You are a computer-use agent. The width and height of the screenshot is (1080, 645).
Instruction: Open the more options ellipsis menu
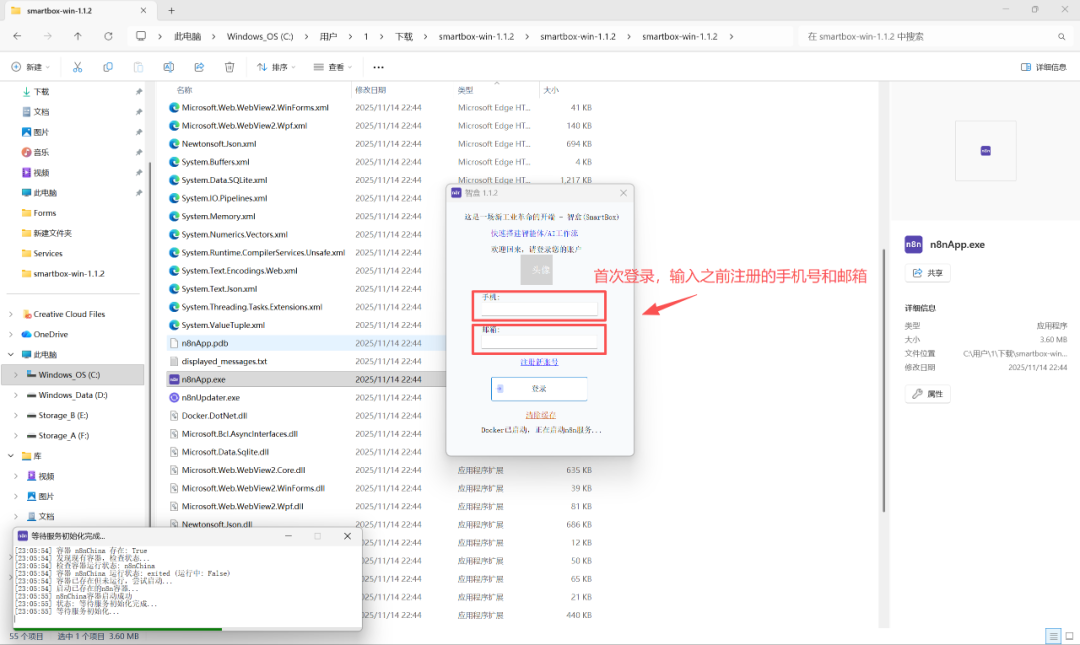[x=378, y=67]
